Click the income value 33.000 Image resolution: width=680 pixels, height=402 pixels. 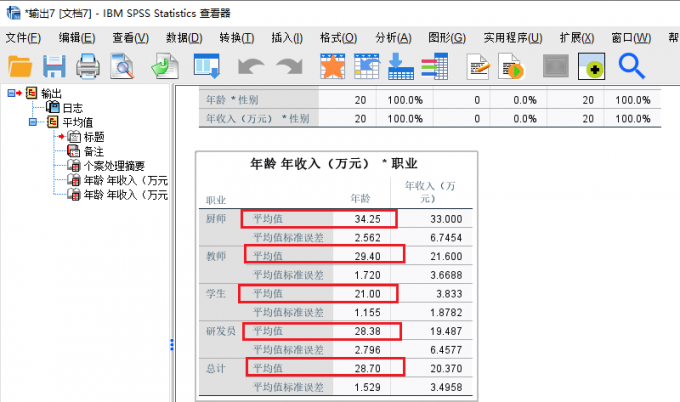coord(446,219)
